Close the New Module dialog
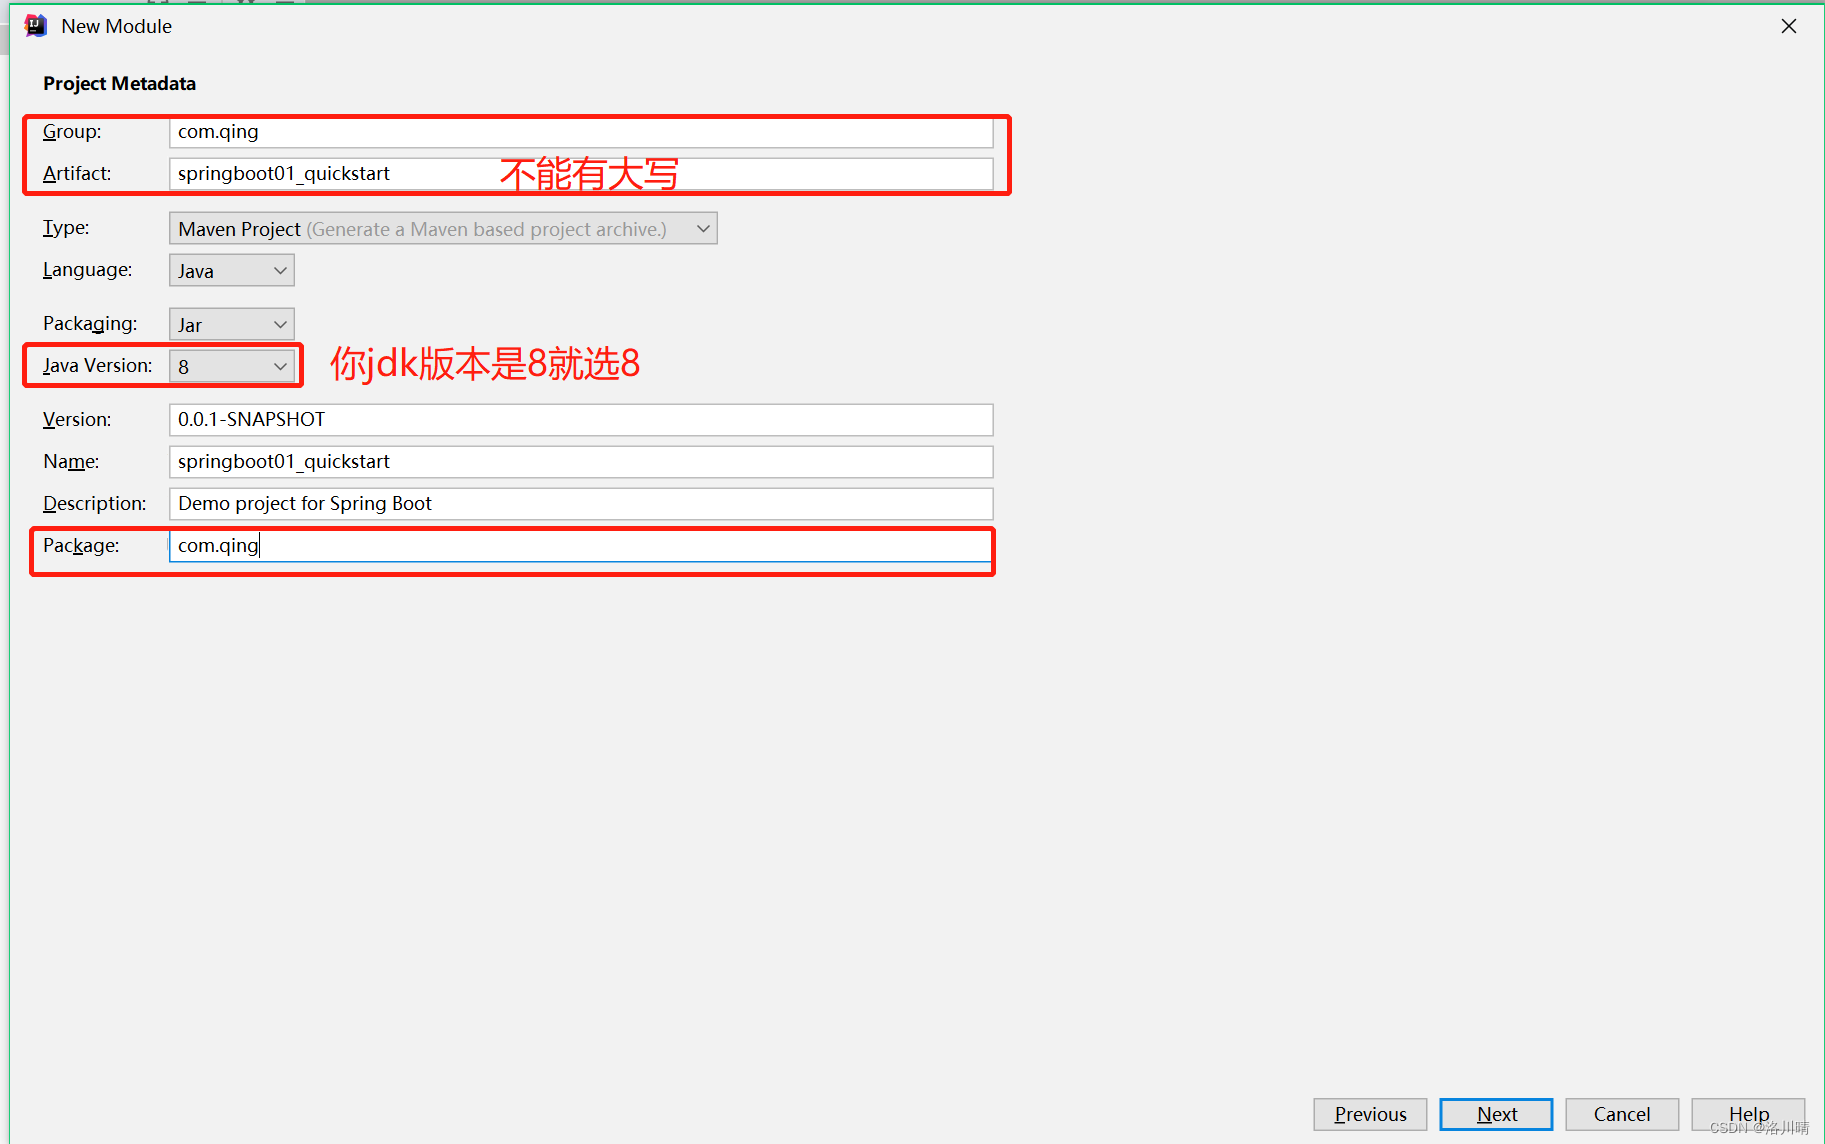Screen dimensions: 1825x1144 [x=1789, y=26]
